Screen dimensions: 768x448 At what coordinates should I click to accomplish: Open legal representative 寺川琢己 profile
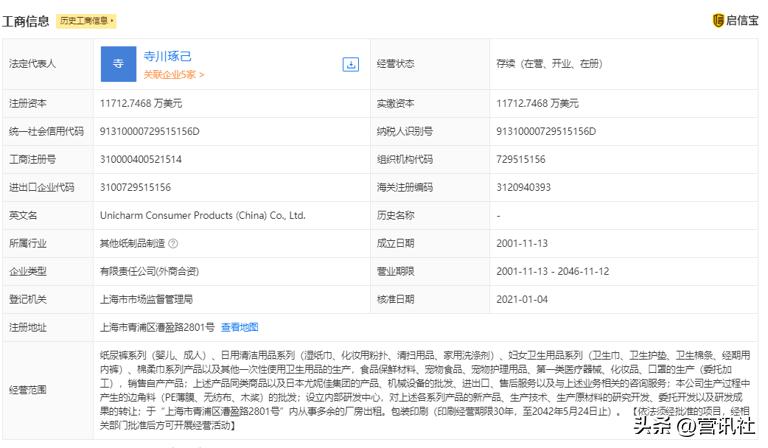pyautogui.click(x=168, y=57)
